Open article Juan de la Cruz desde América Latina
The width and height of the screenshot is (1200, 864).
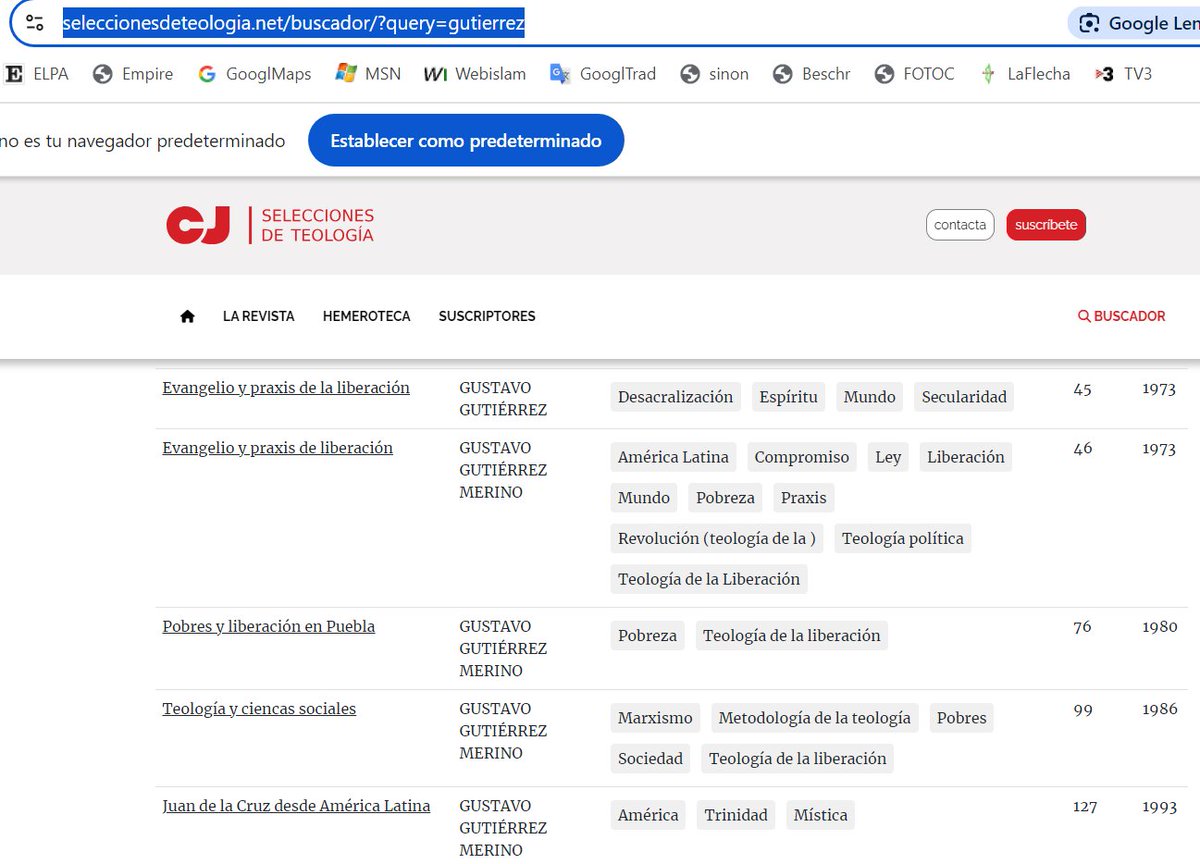(296, 806)
